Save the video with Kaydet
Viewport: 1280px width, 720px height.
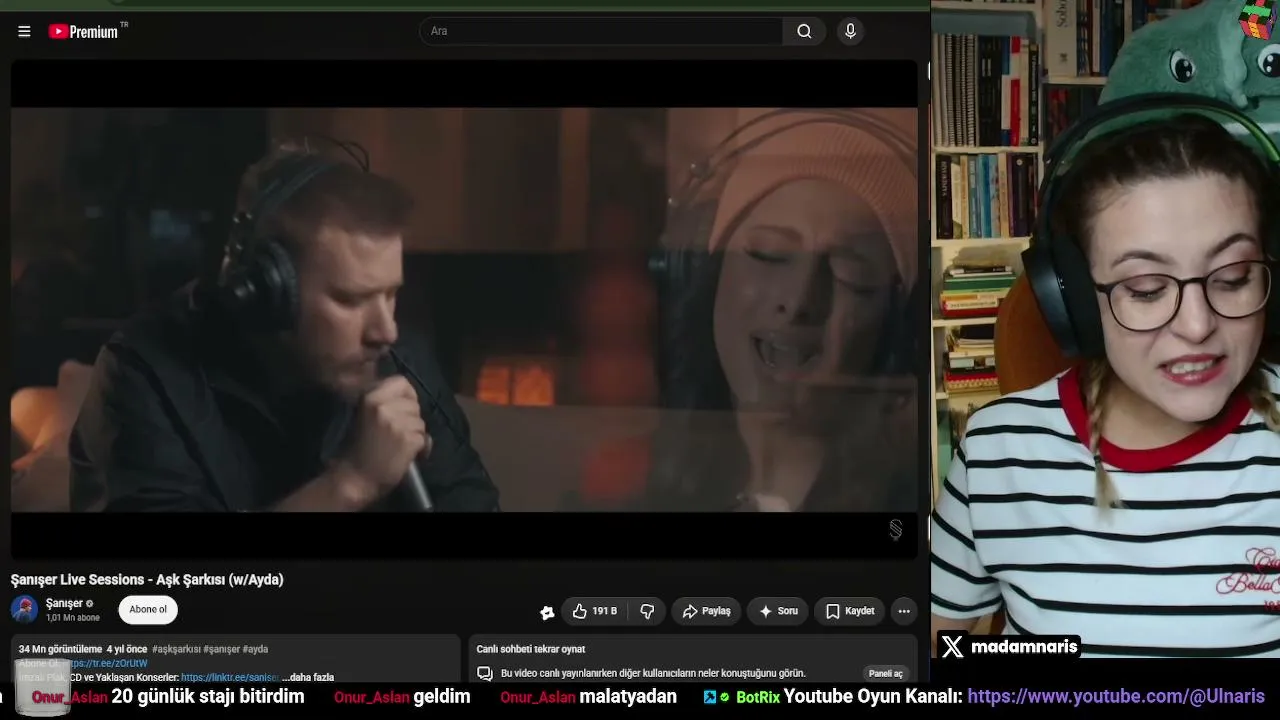850,611
